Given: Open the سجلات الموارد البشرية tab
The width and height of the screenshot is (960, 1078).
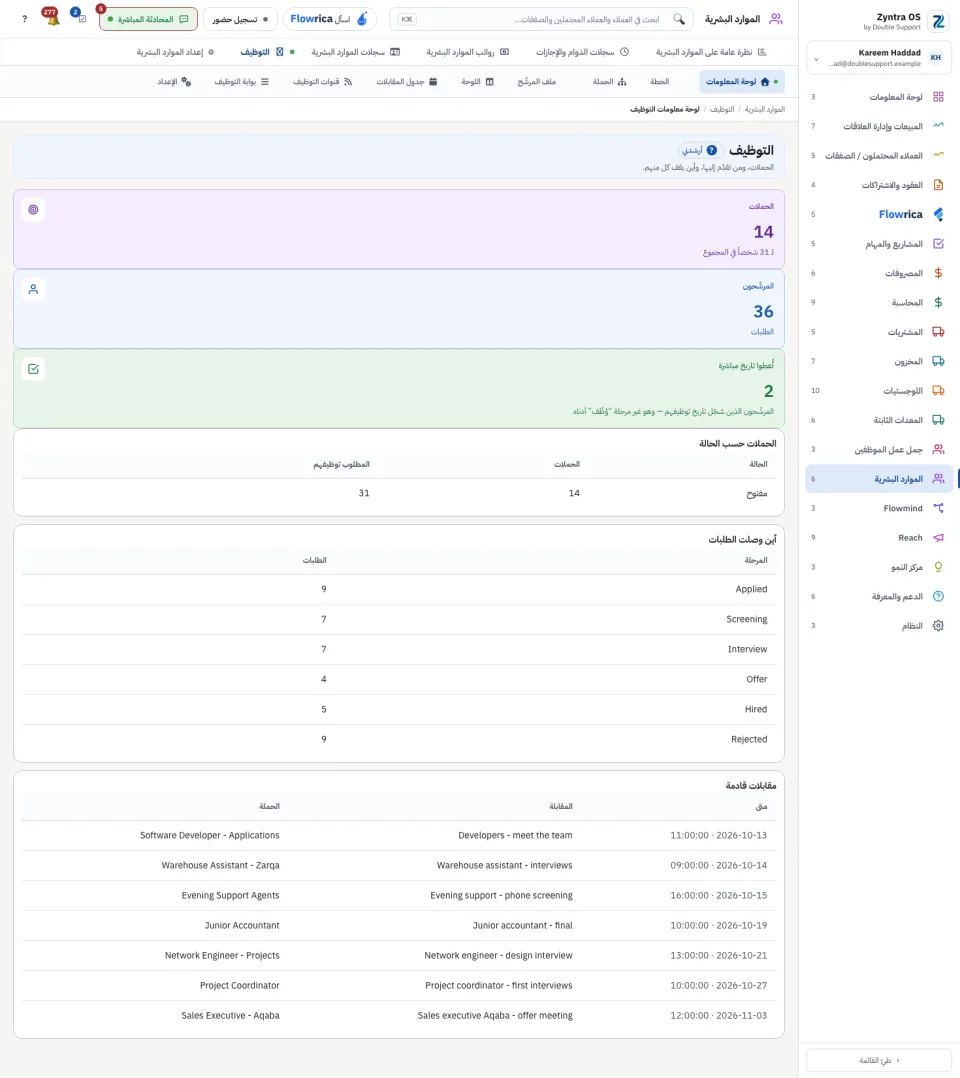Looking at the screenshot, I should point(355,52).
